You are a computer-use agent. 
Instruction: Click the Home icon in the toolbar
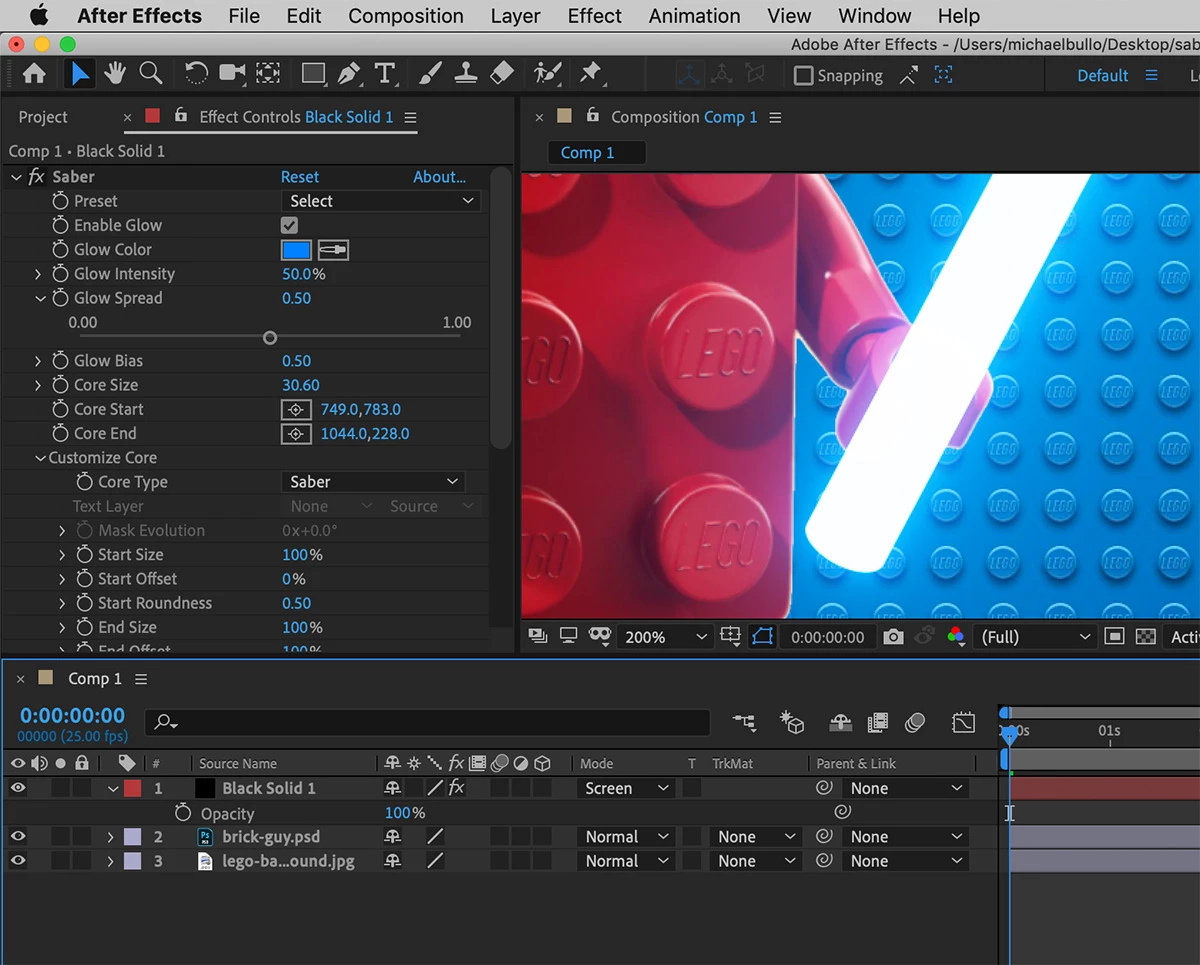[x=34, y=74]
